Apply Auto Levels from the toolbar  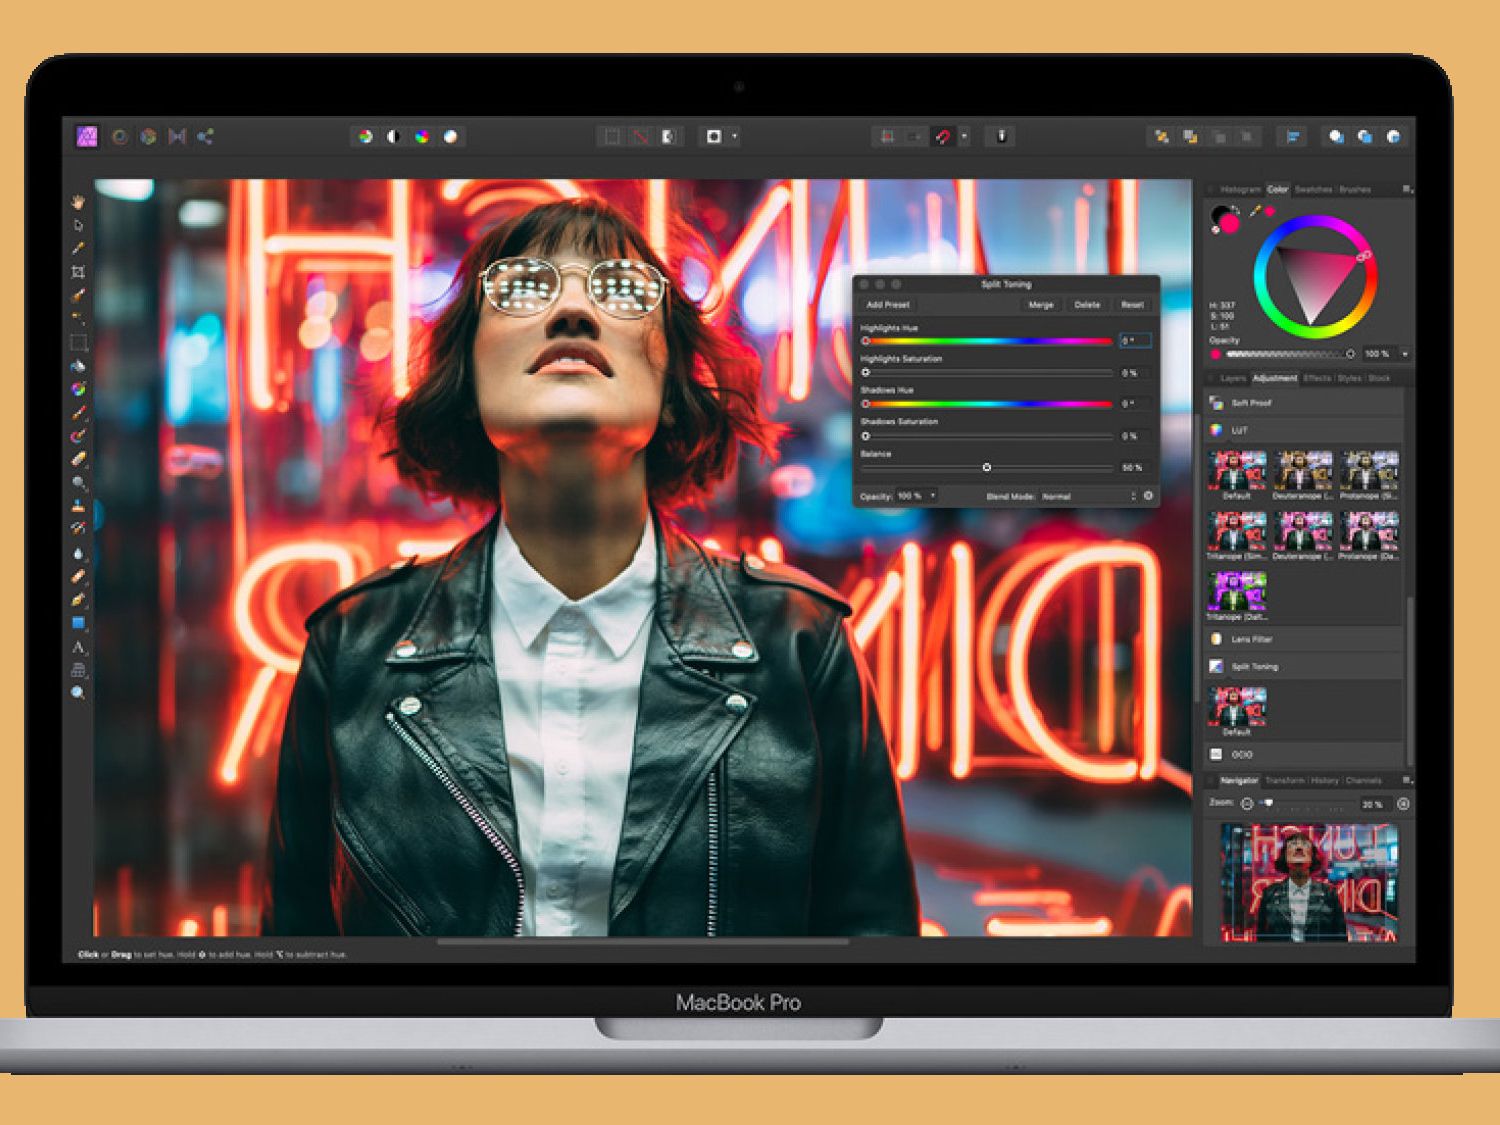[x=365, y=136]
